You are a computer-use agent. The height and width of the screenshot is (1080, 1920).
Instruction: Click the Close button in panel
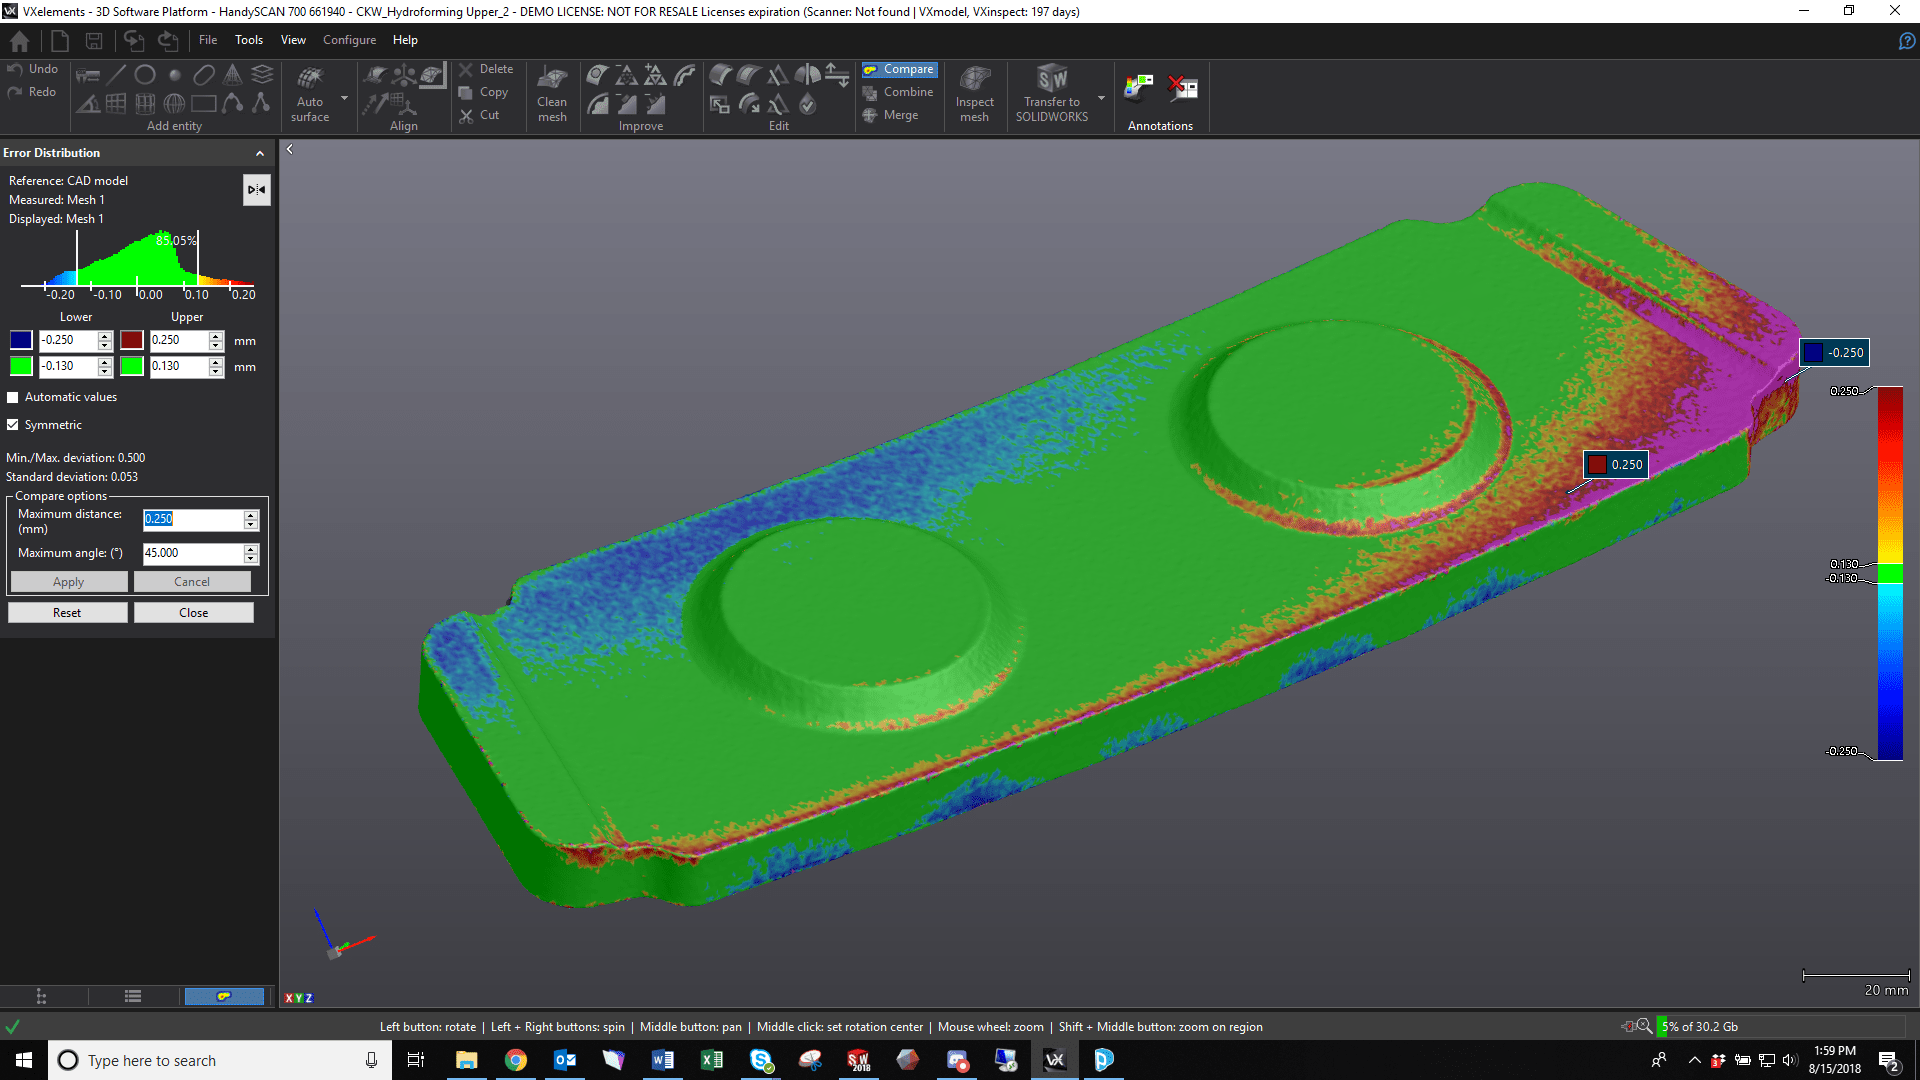pyautogui.click(x=193, y=613)
